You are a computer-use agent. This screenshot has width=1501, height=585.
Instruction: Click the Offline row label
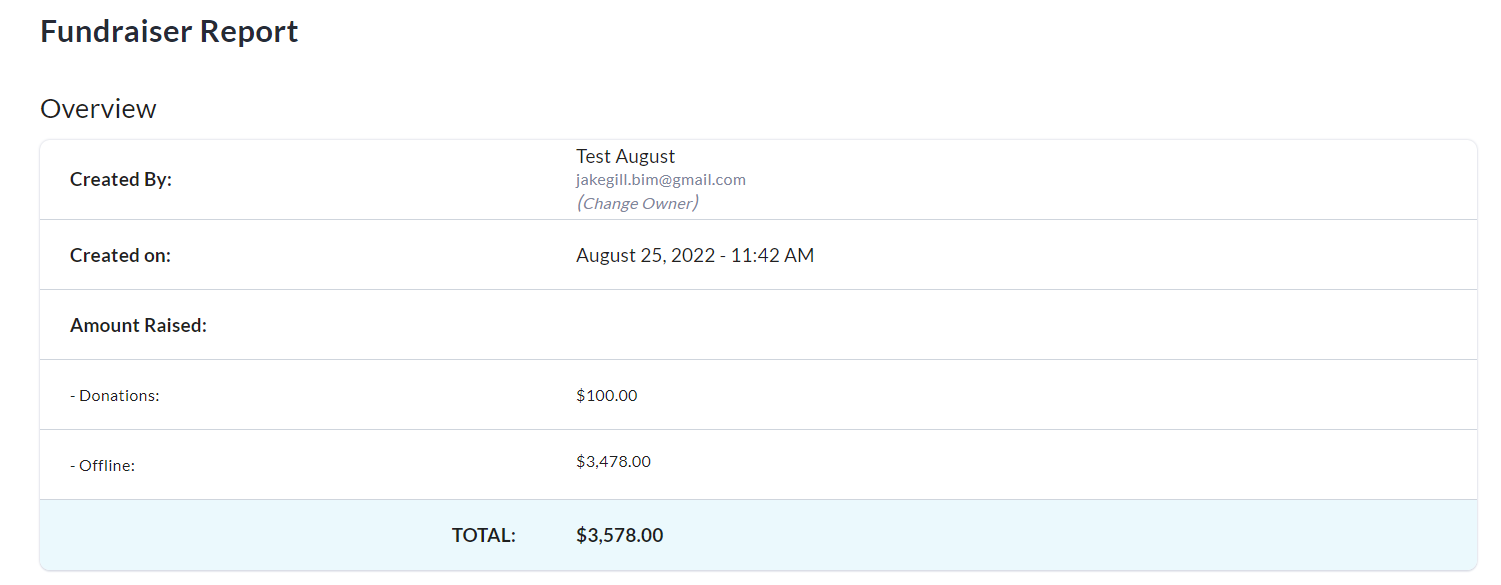coord(102,465)
